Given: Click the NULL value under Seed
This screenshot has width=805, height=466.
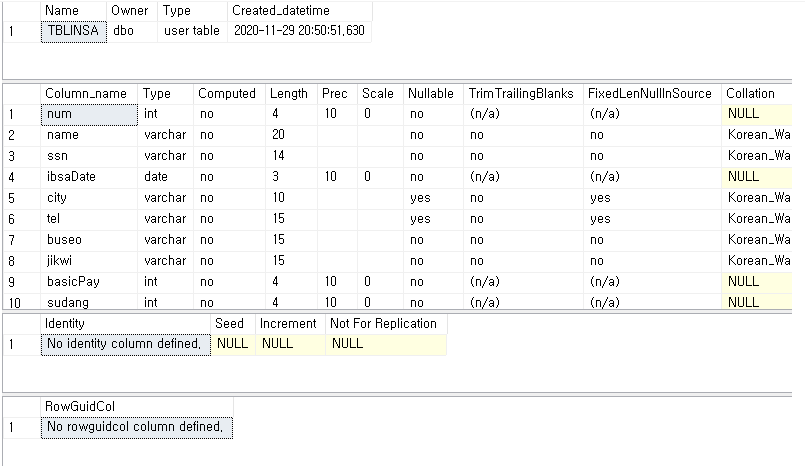Looking at the screenshot, I should pyautogui.click(x=233, y=344).
